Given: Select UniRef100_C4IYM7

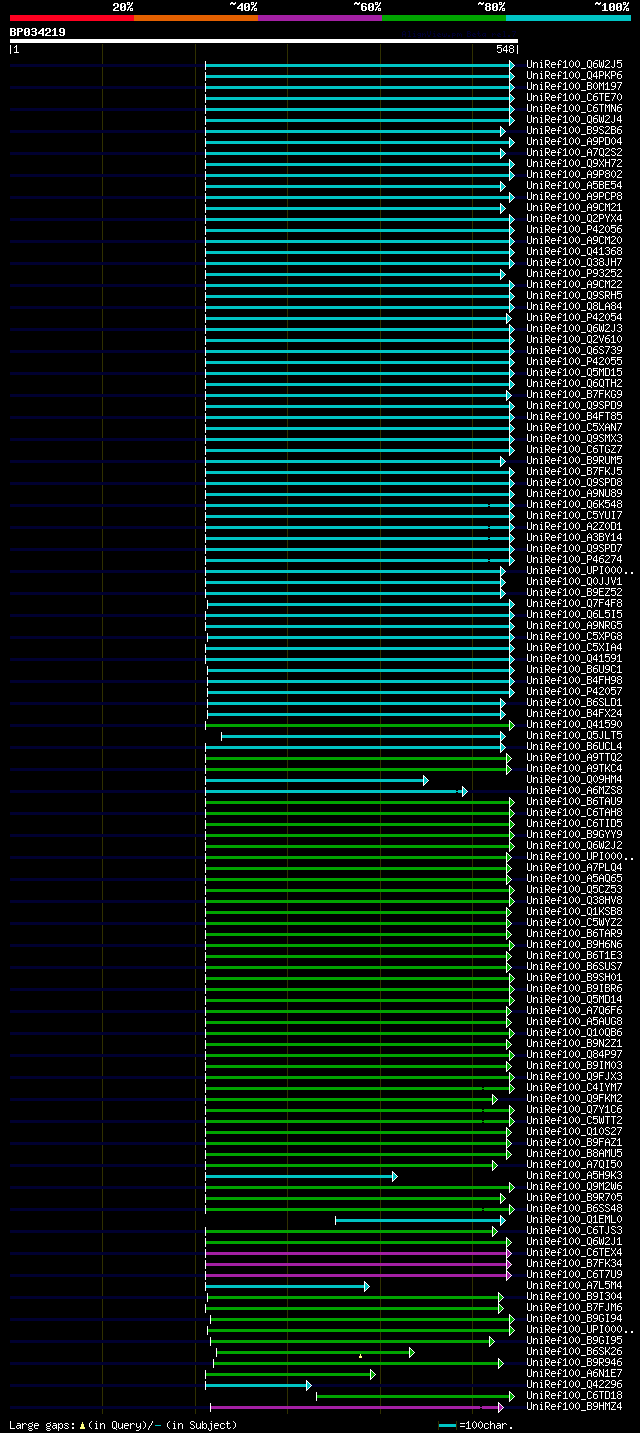Looking at the screenshot, I should coord(574,1087).
